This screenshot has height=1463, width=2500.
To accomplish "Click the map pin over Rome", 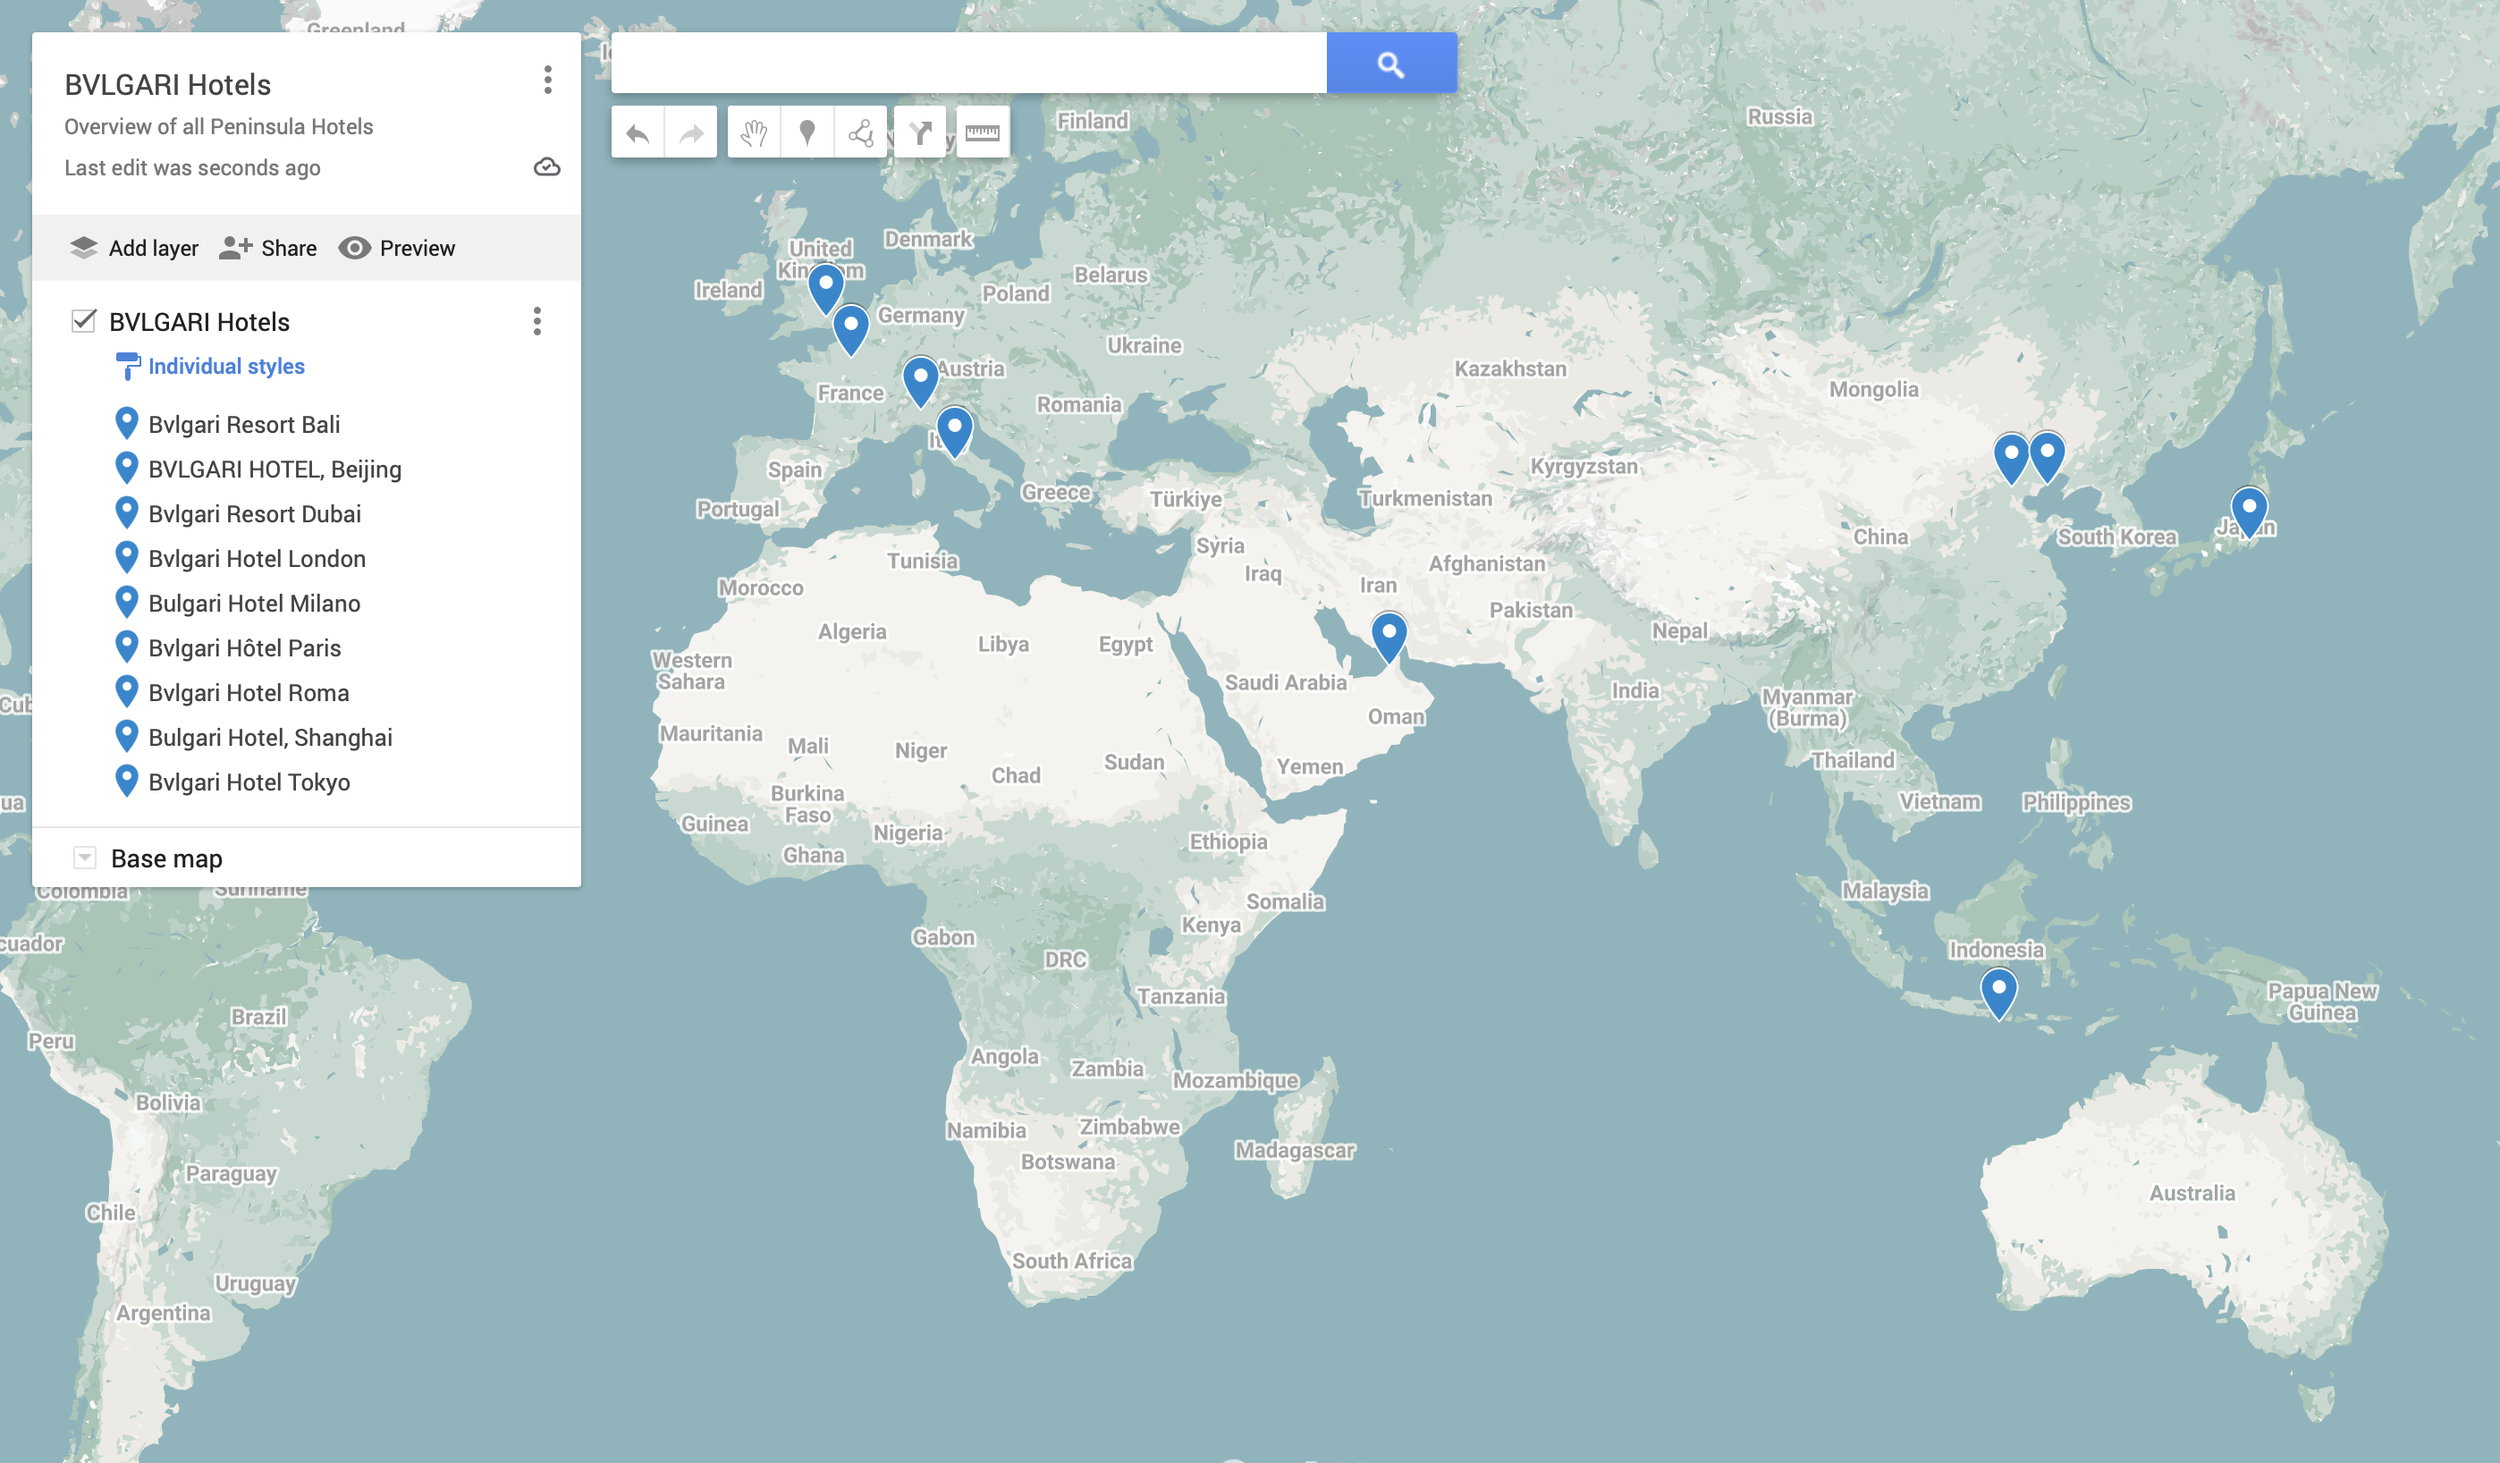I will (x=955, y=432).
